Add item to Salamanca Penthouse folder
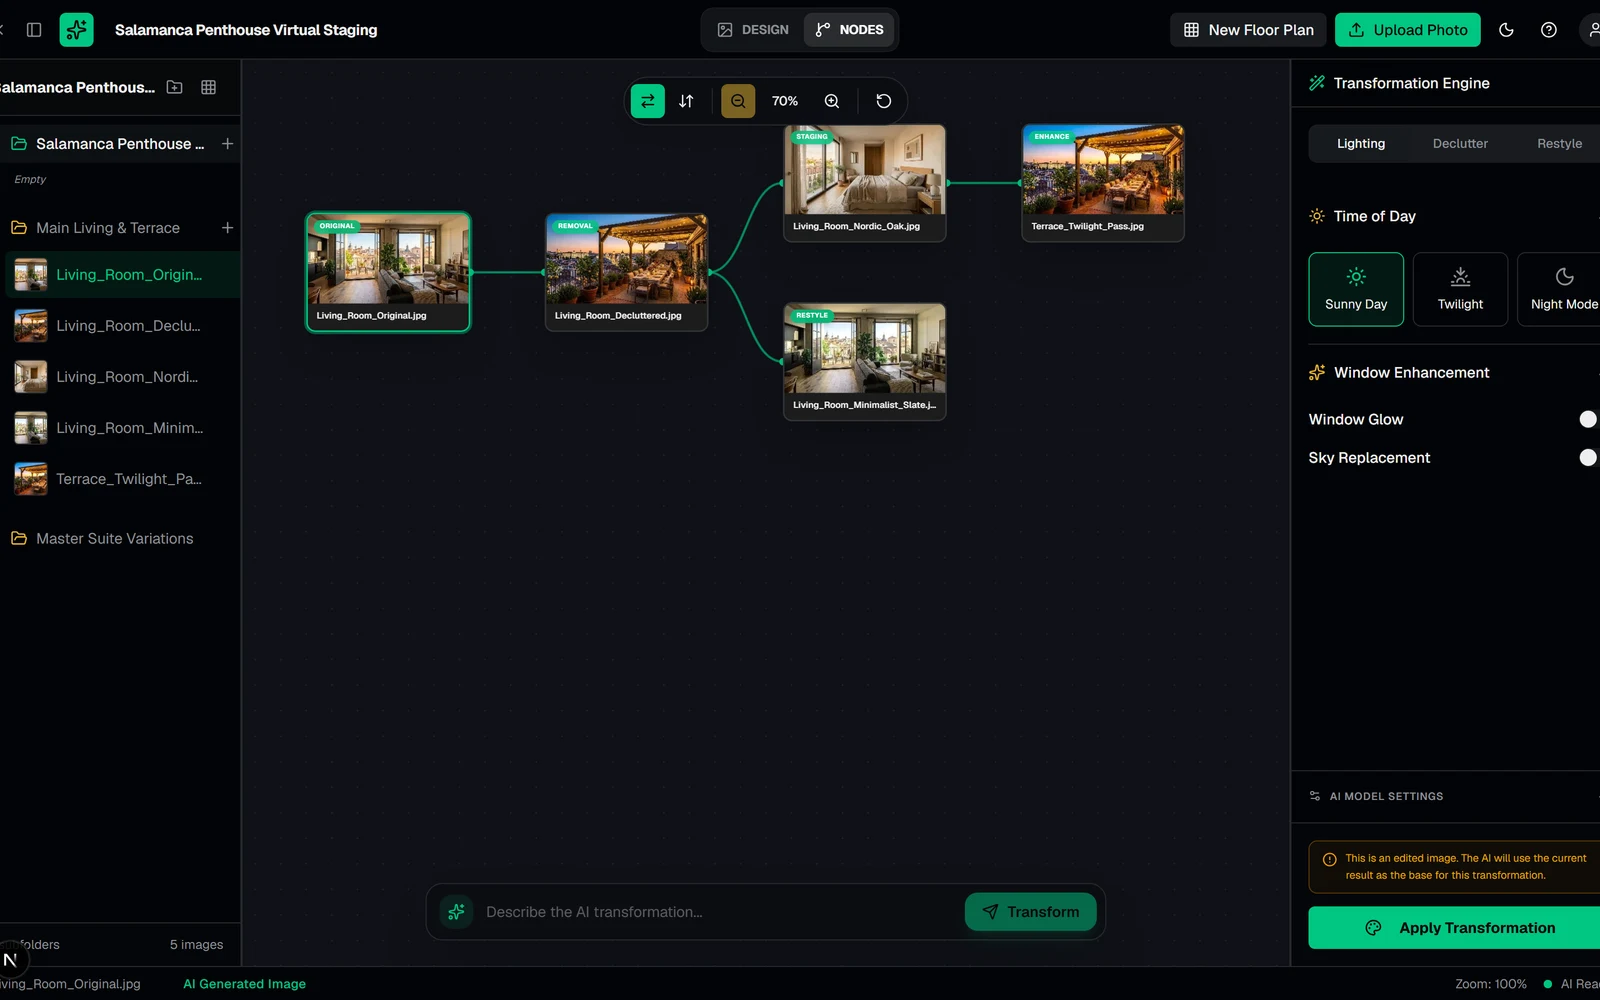Image resolution: width=1600 pixels, height=1000 pixels. [228, 144]
